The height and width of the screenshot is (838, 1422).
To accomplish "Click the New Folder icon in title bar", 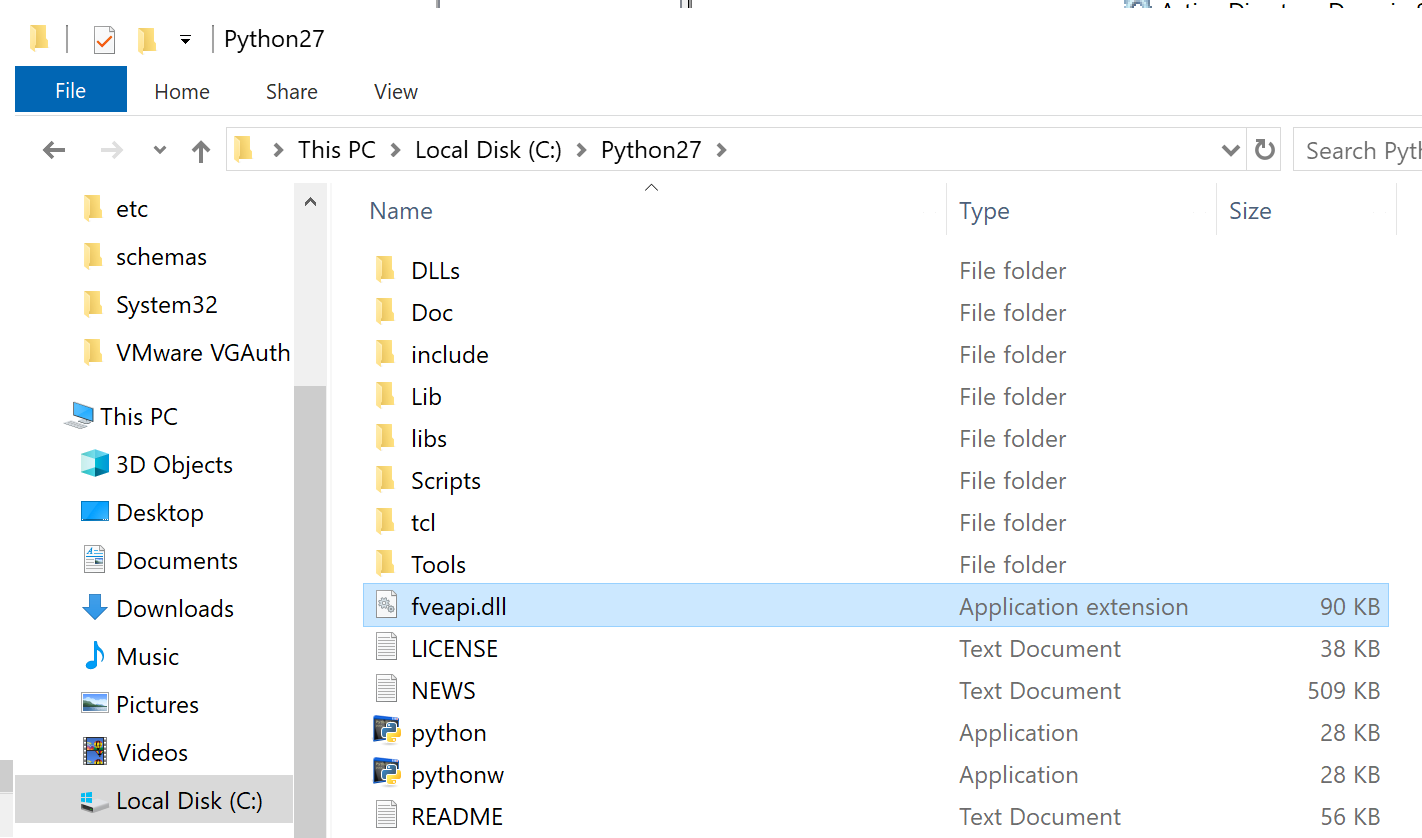I will point(147,40).
